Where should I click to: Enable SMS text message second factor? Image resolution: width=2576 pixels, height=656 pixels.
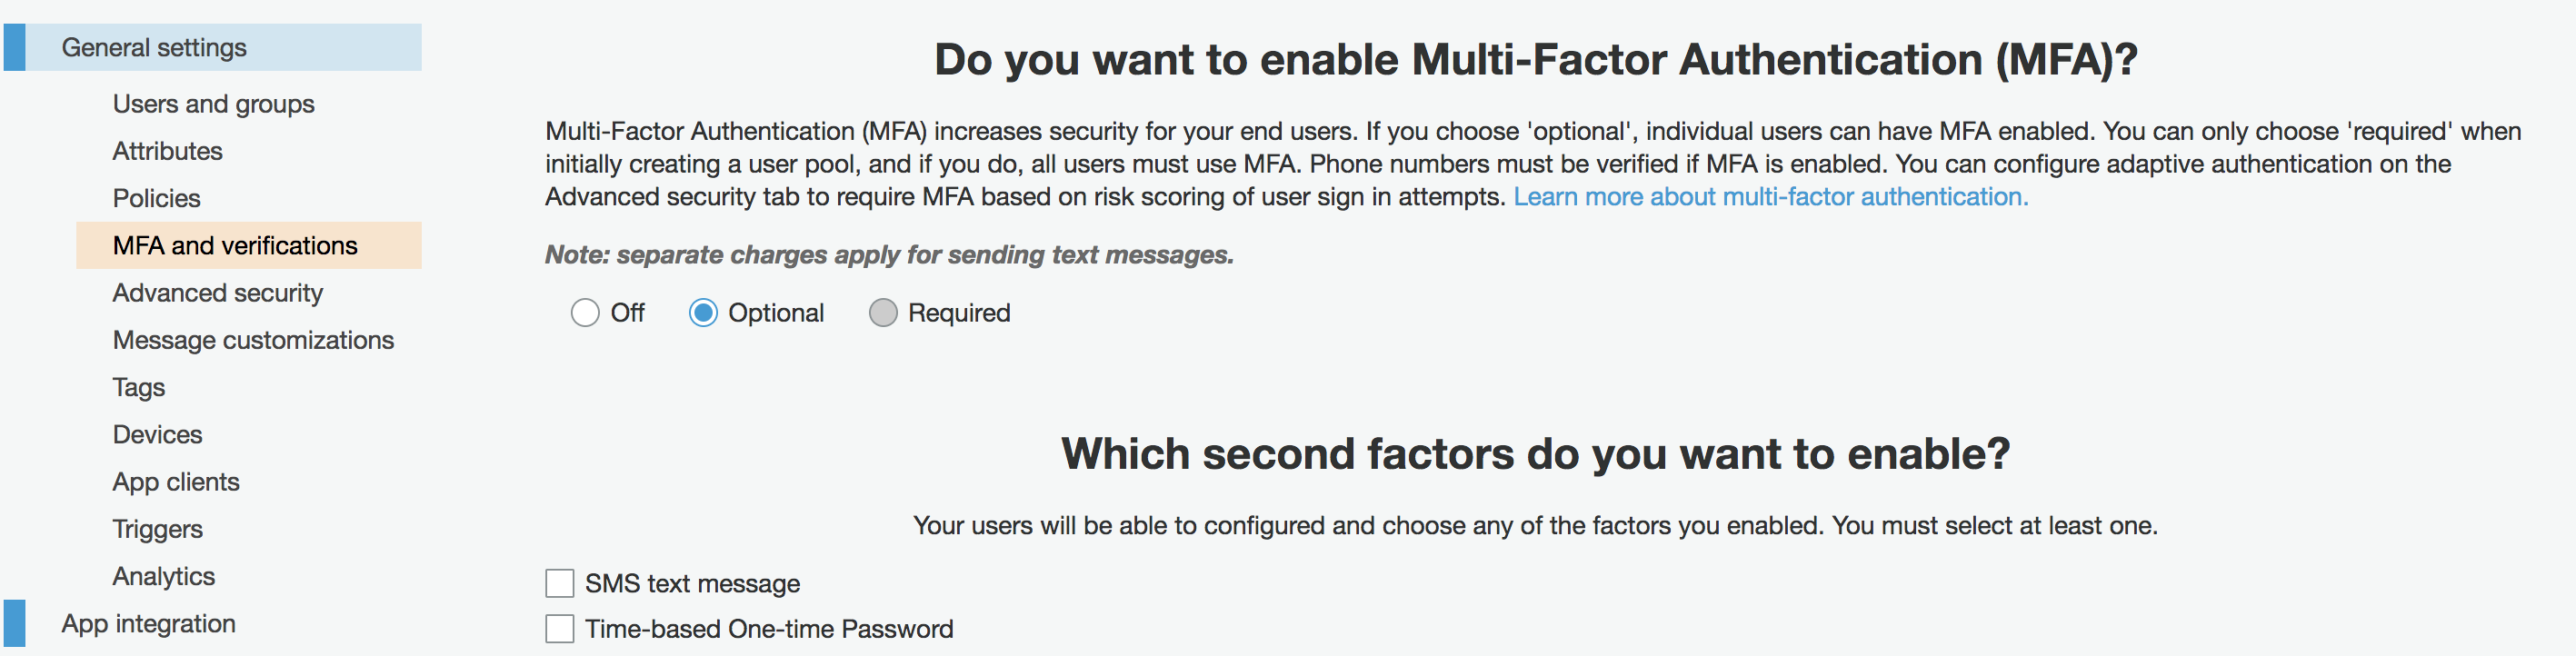click(x=559, y=583)
